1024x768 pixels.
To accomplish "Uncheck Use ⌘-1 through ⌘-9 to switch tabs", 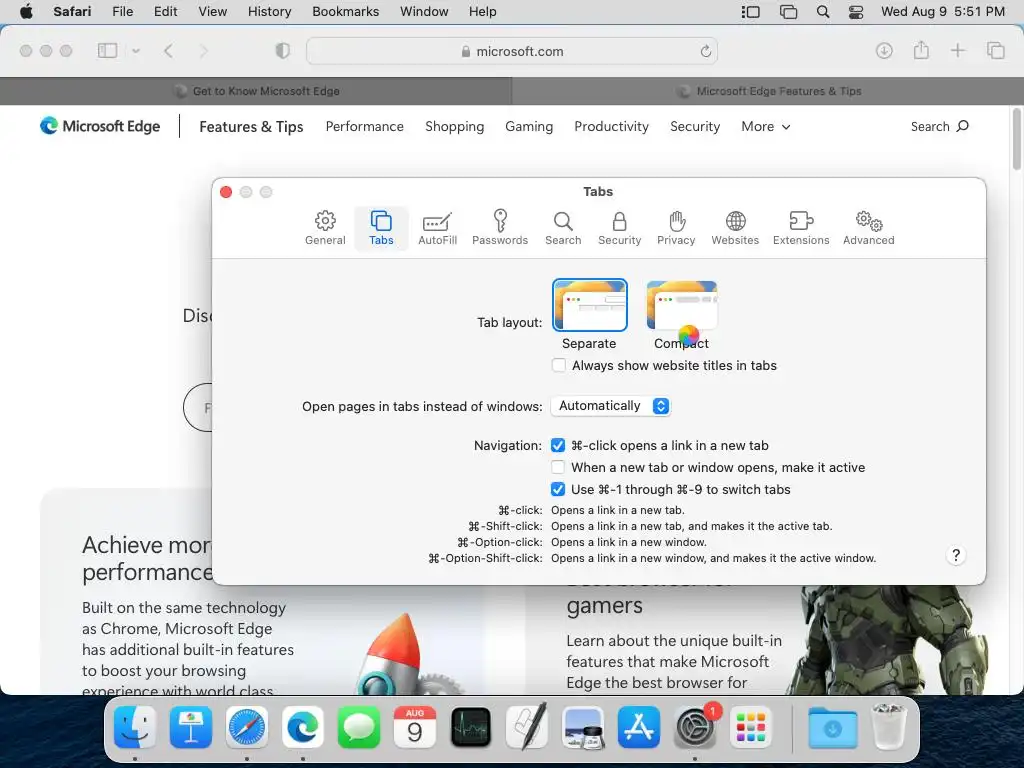I will (558, 489).
